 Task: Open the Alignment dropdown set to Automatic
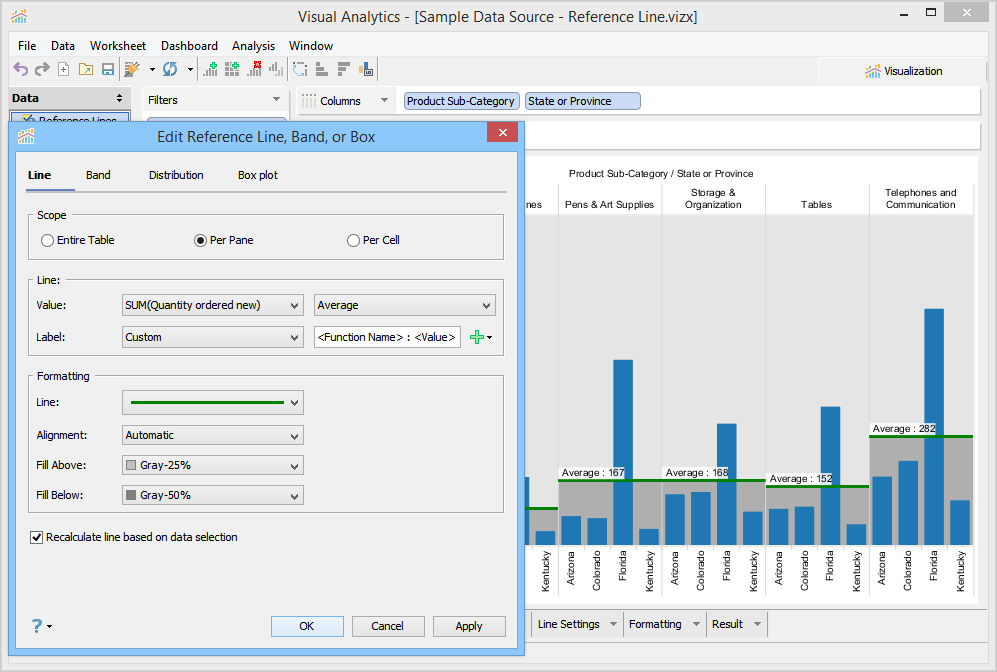[x=212, y=435]
